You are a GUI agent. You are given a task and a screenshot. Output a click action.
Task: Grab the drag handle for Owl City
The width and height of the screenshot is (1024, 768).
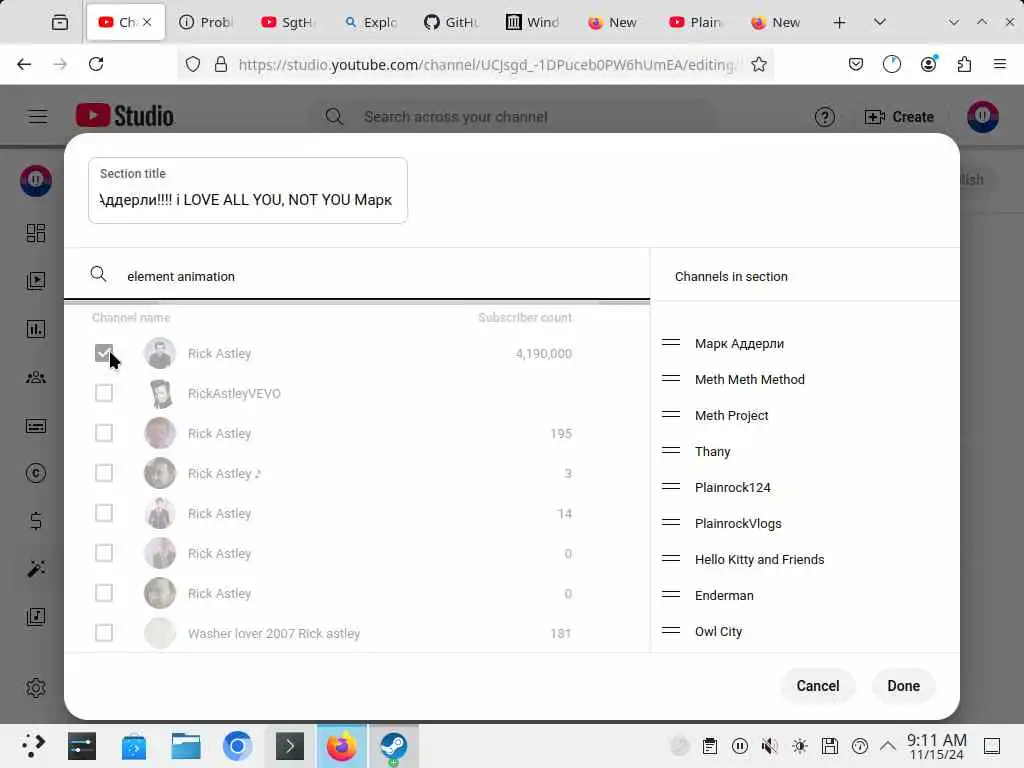click(x=671, y=630)
